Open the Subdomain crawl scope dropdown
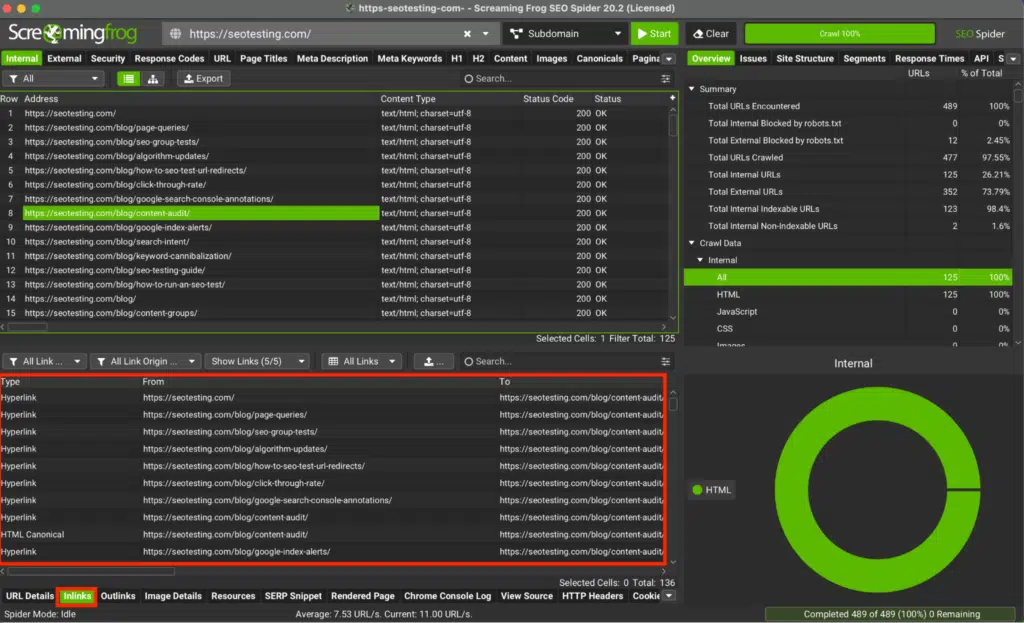 tap(566, 33)
